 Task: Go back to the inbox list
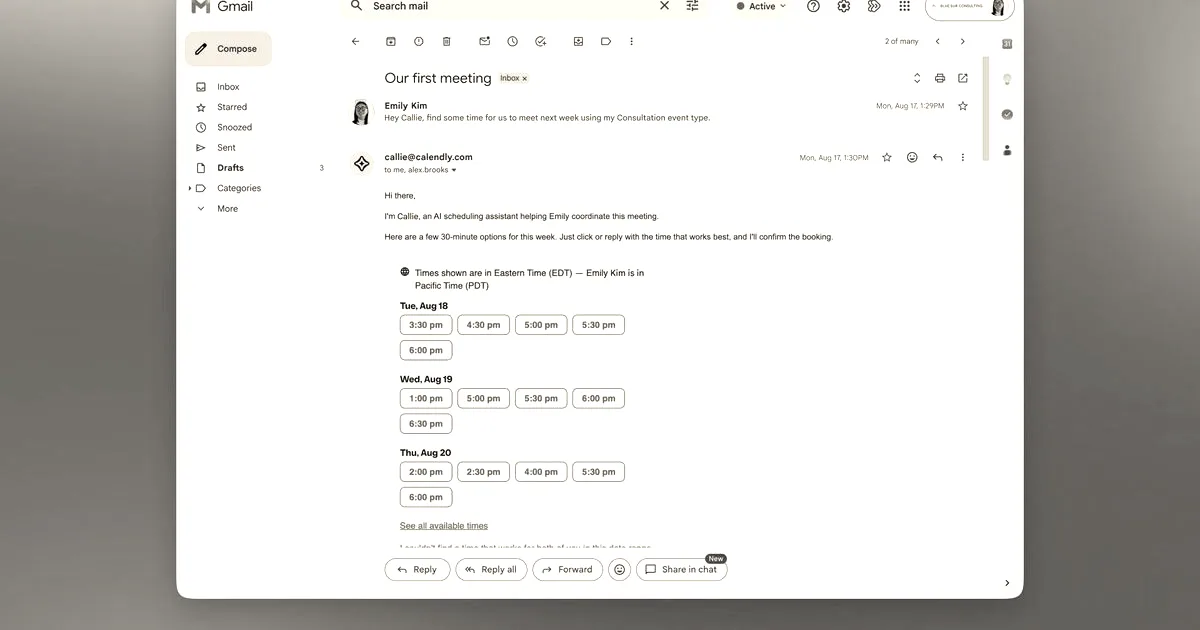click(355, 41)
